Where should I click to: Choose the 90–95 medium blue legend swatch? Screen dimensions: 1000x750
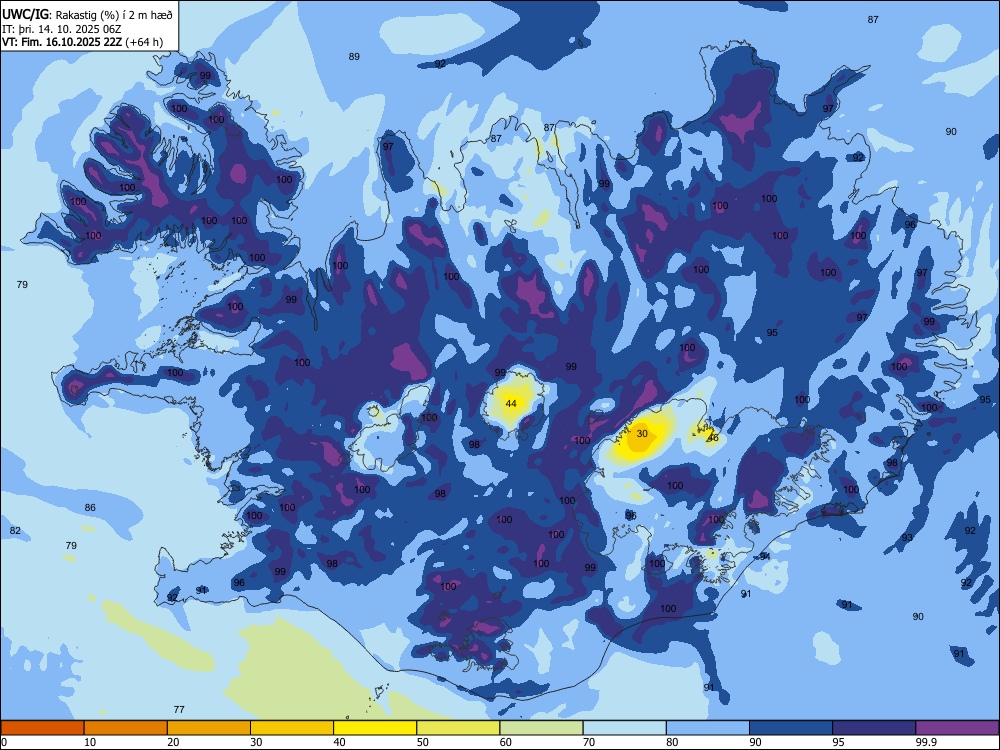[x=791, y=728]
